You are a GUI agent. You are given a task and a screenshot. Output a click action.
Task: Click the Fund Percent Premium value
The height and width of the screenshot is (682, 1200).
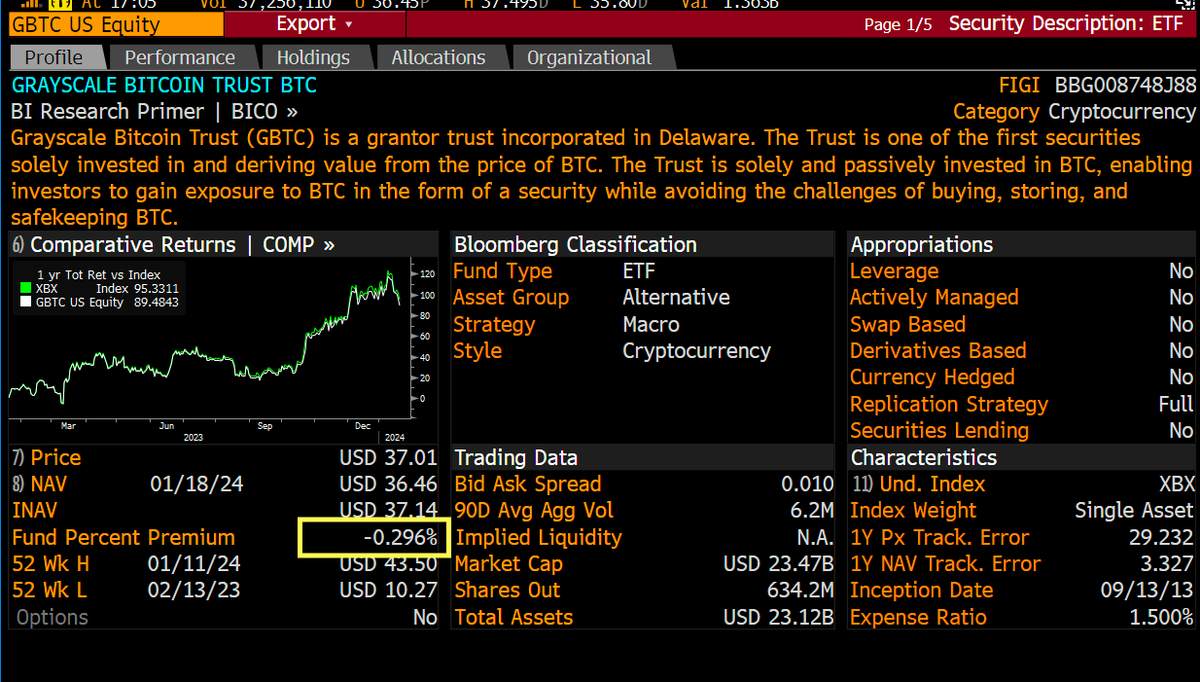(400, 537)
